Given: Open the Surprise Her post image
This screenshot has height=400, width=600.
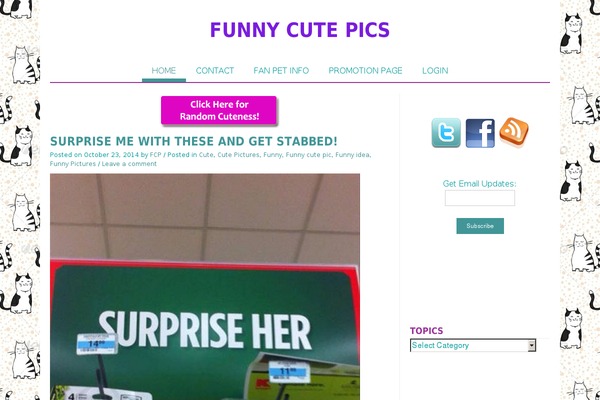Looking at the screenshot, I should pos(205,287).
